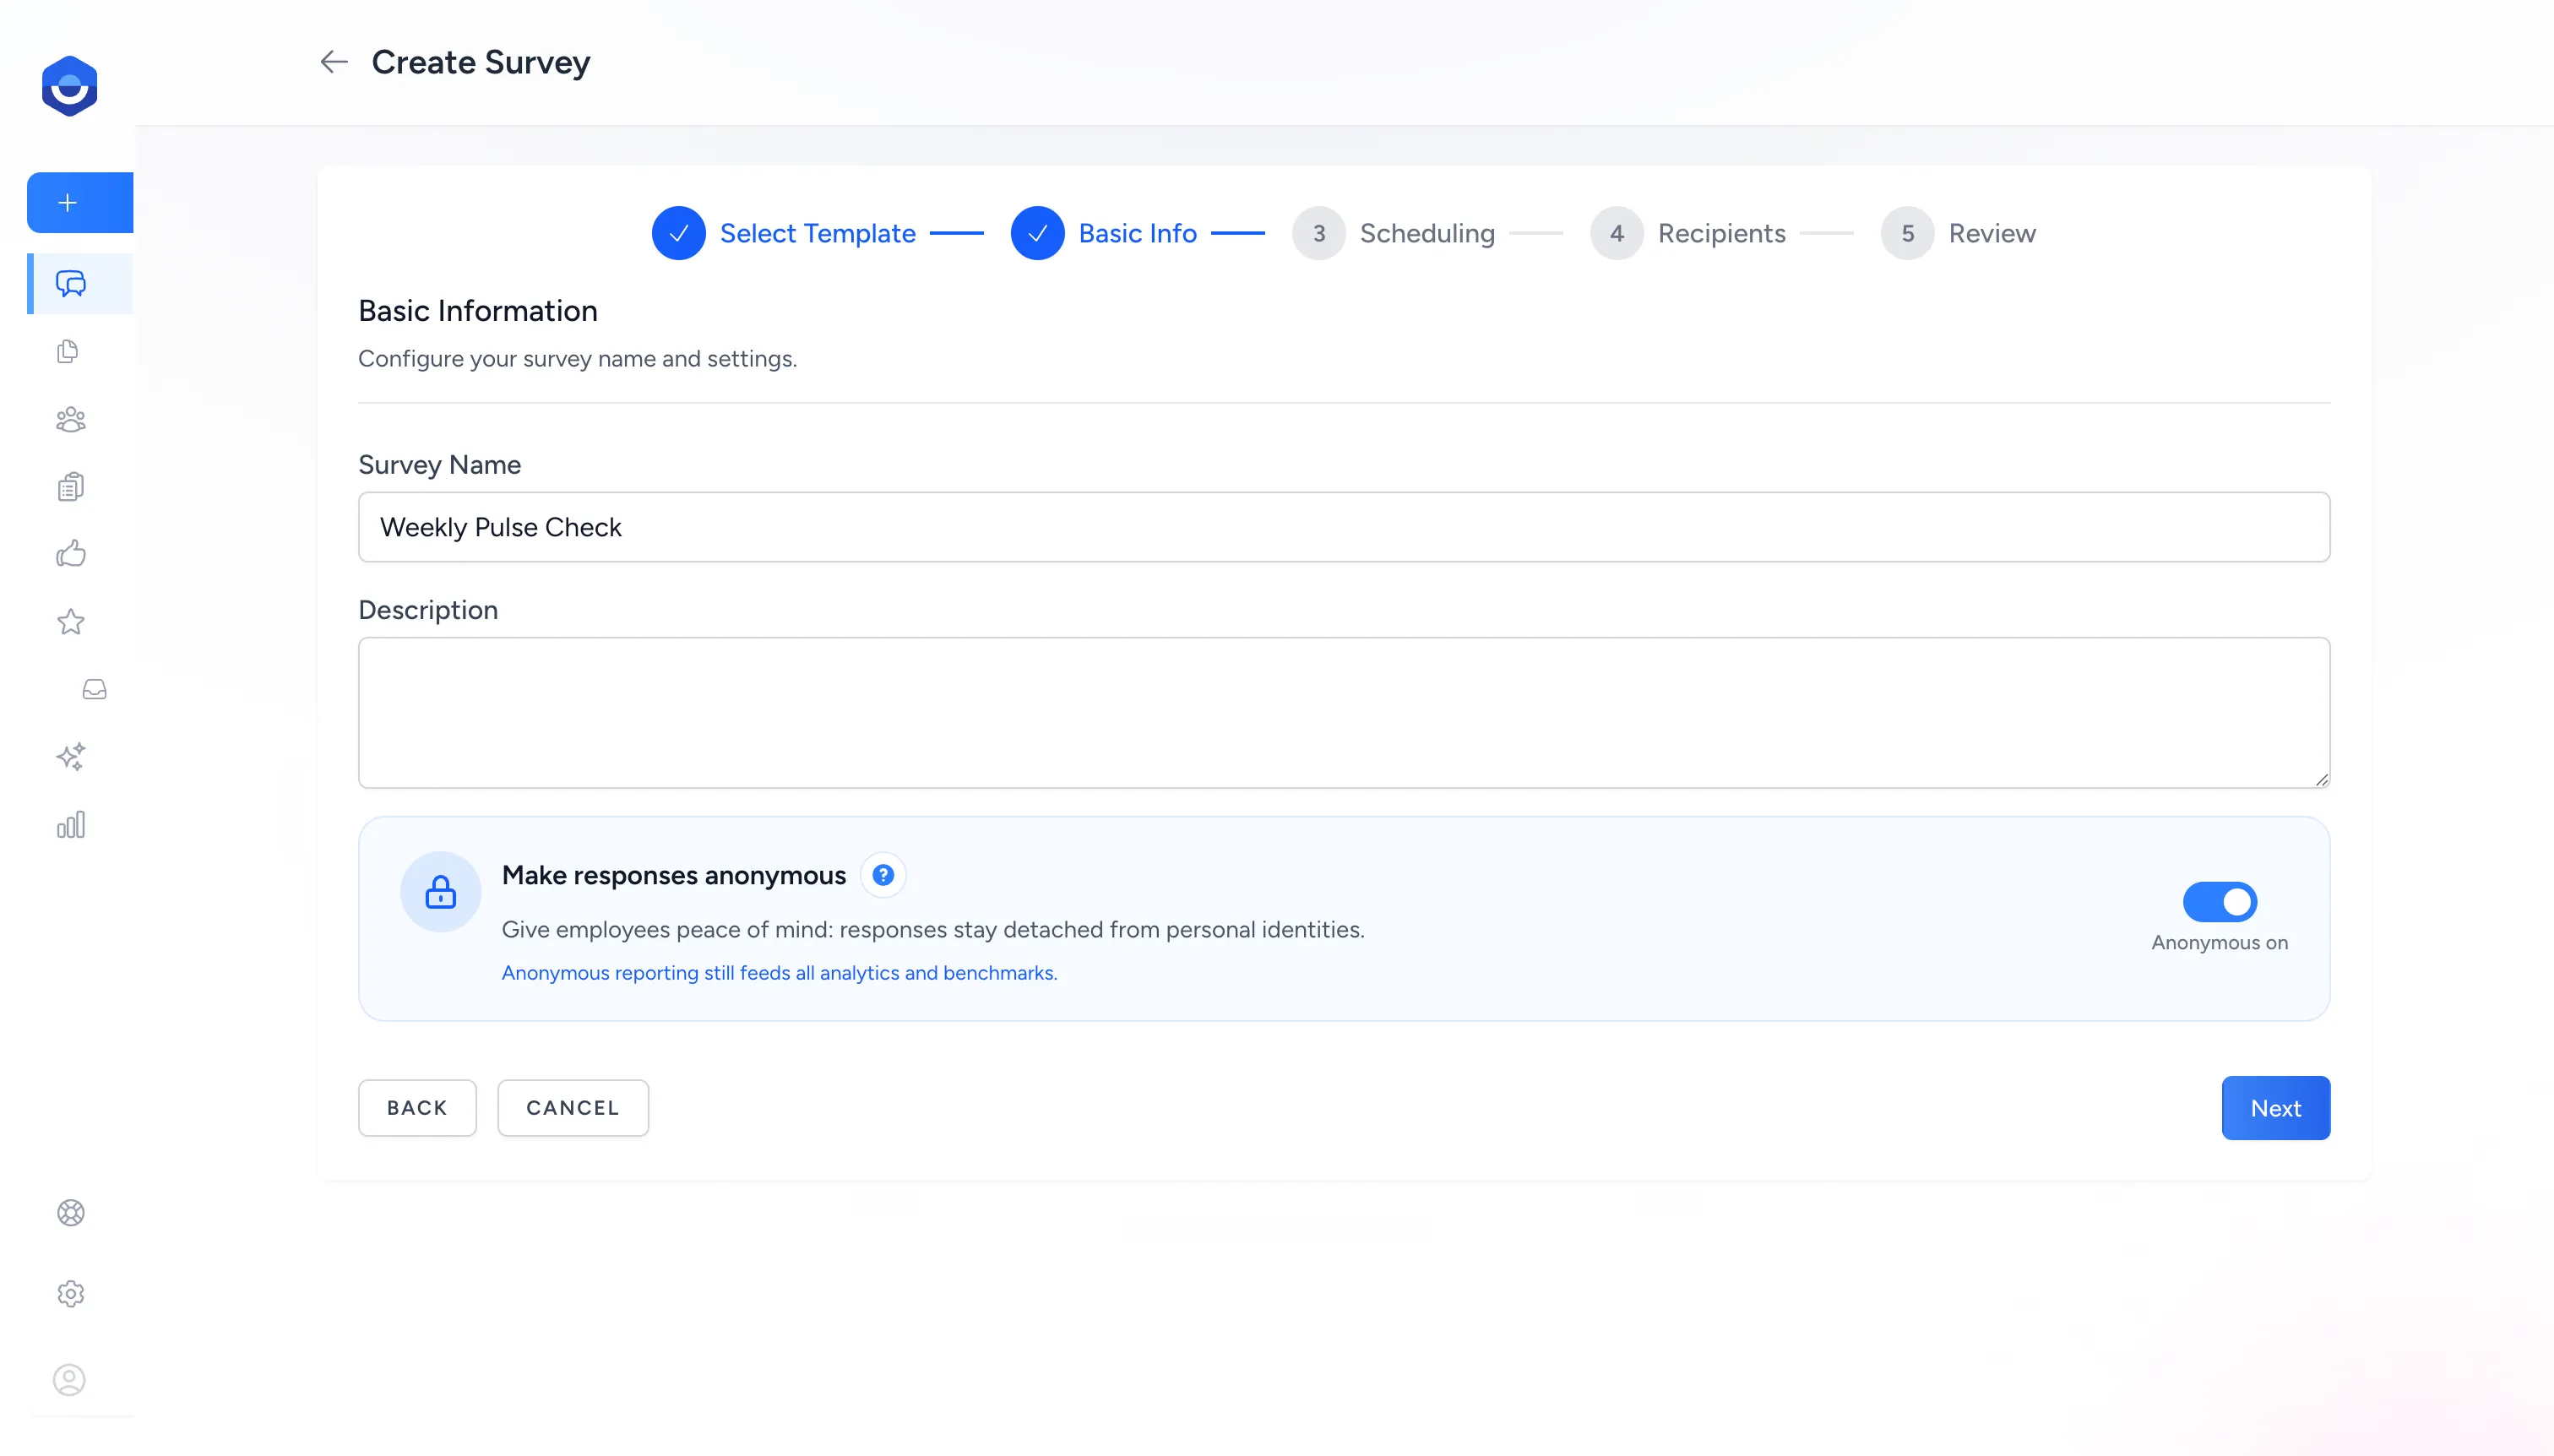Image resolution: width=2554 pixels, height=1456 pixels.
Task: Open the inbox tray icon
Action: (93, 689)
